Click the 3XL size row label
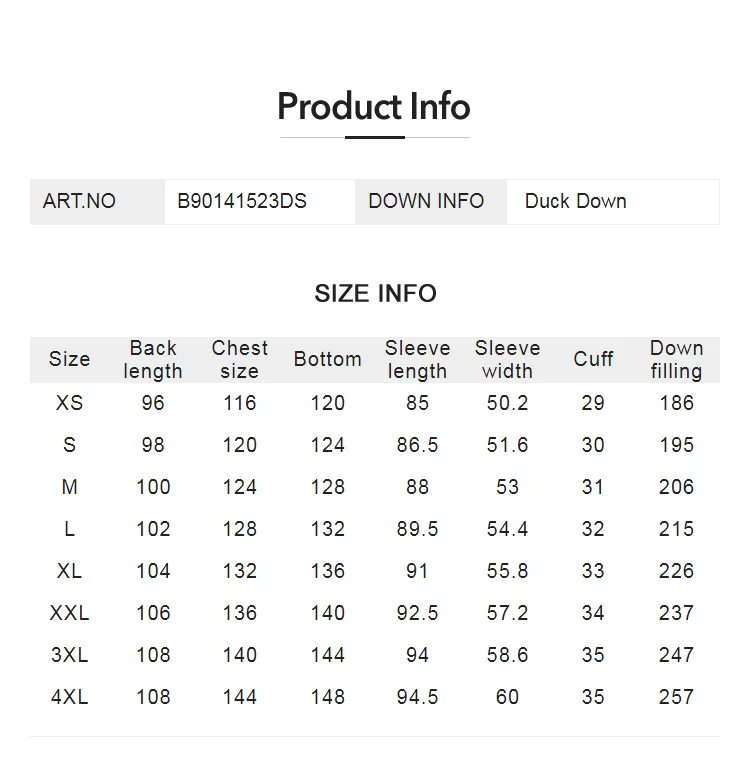Screen dimensions: 750x757 pyautogui.click(x=69, y=655)
